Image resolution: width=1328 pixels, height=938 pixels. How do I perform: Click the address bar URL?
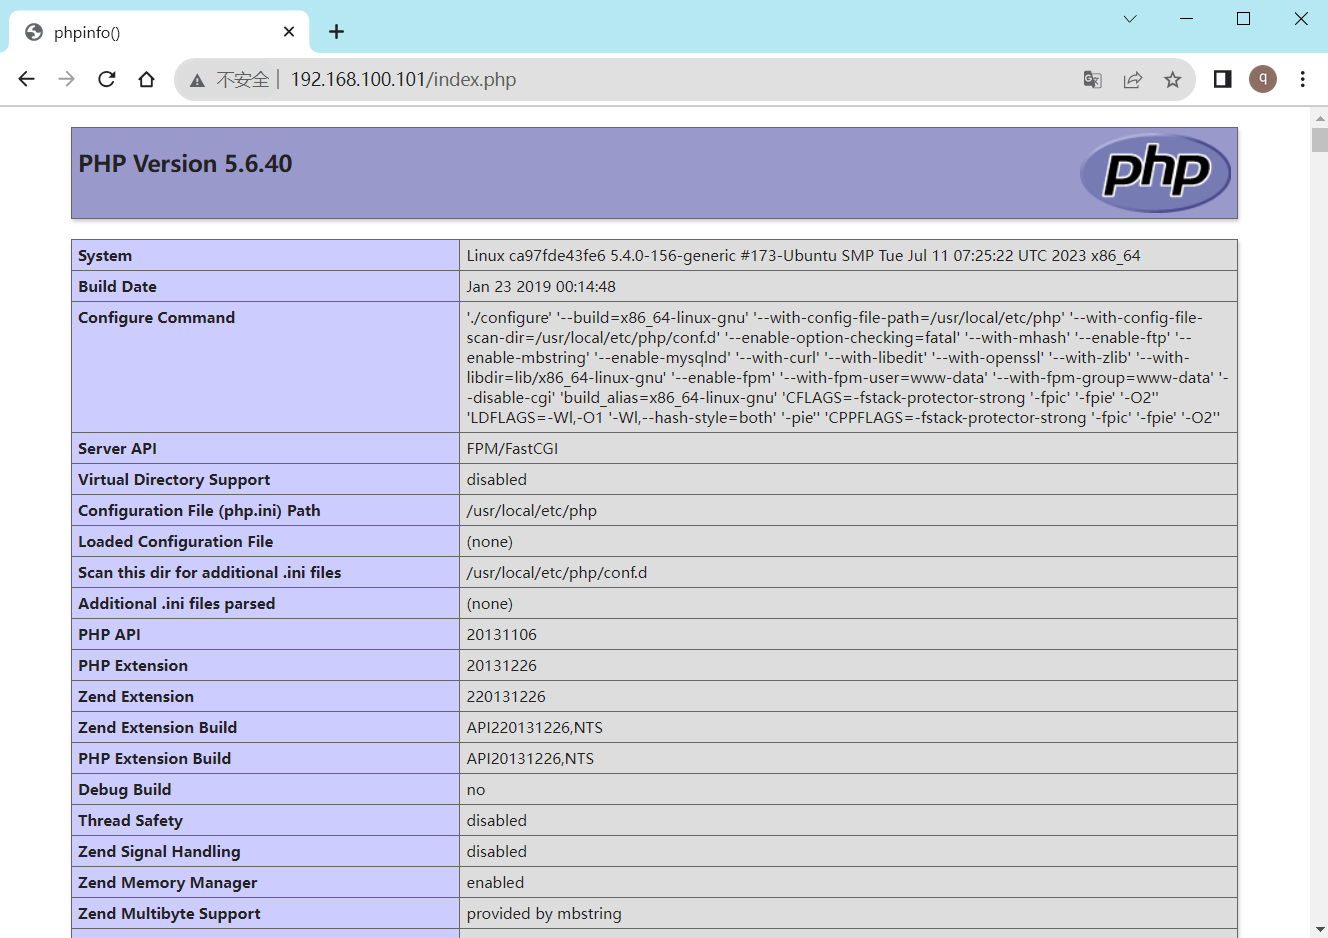click(x=403, y=80)
